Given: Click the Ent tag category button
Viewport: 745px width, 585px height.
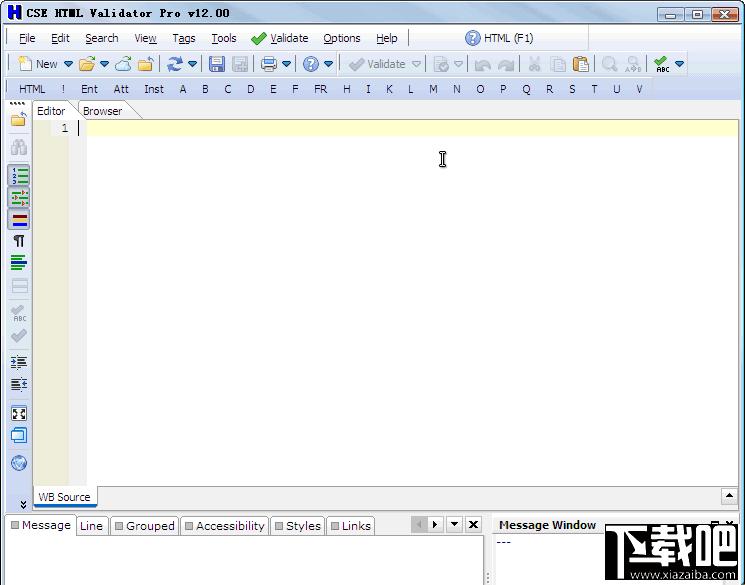Looking at the screenshot, I should pyautogui.click(x=89, y=89).
